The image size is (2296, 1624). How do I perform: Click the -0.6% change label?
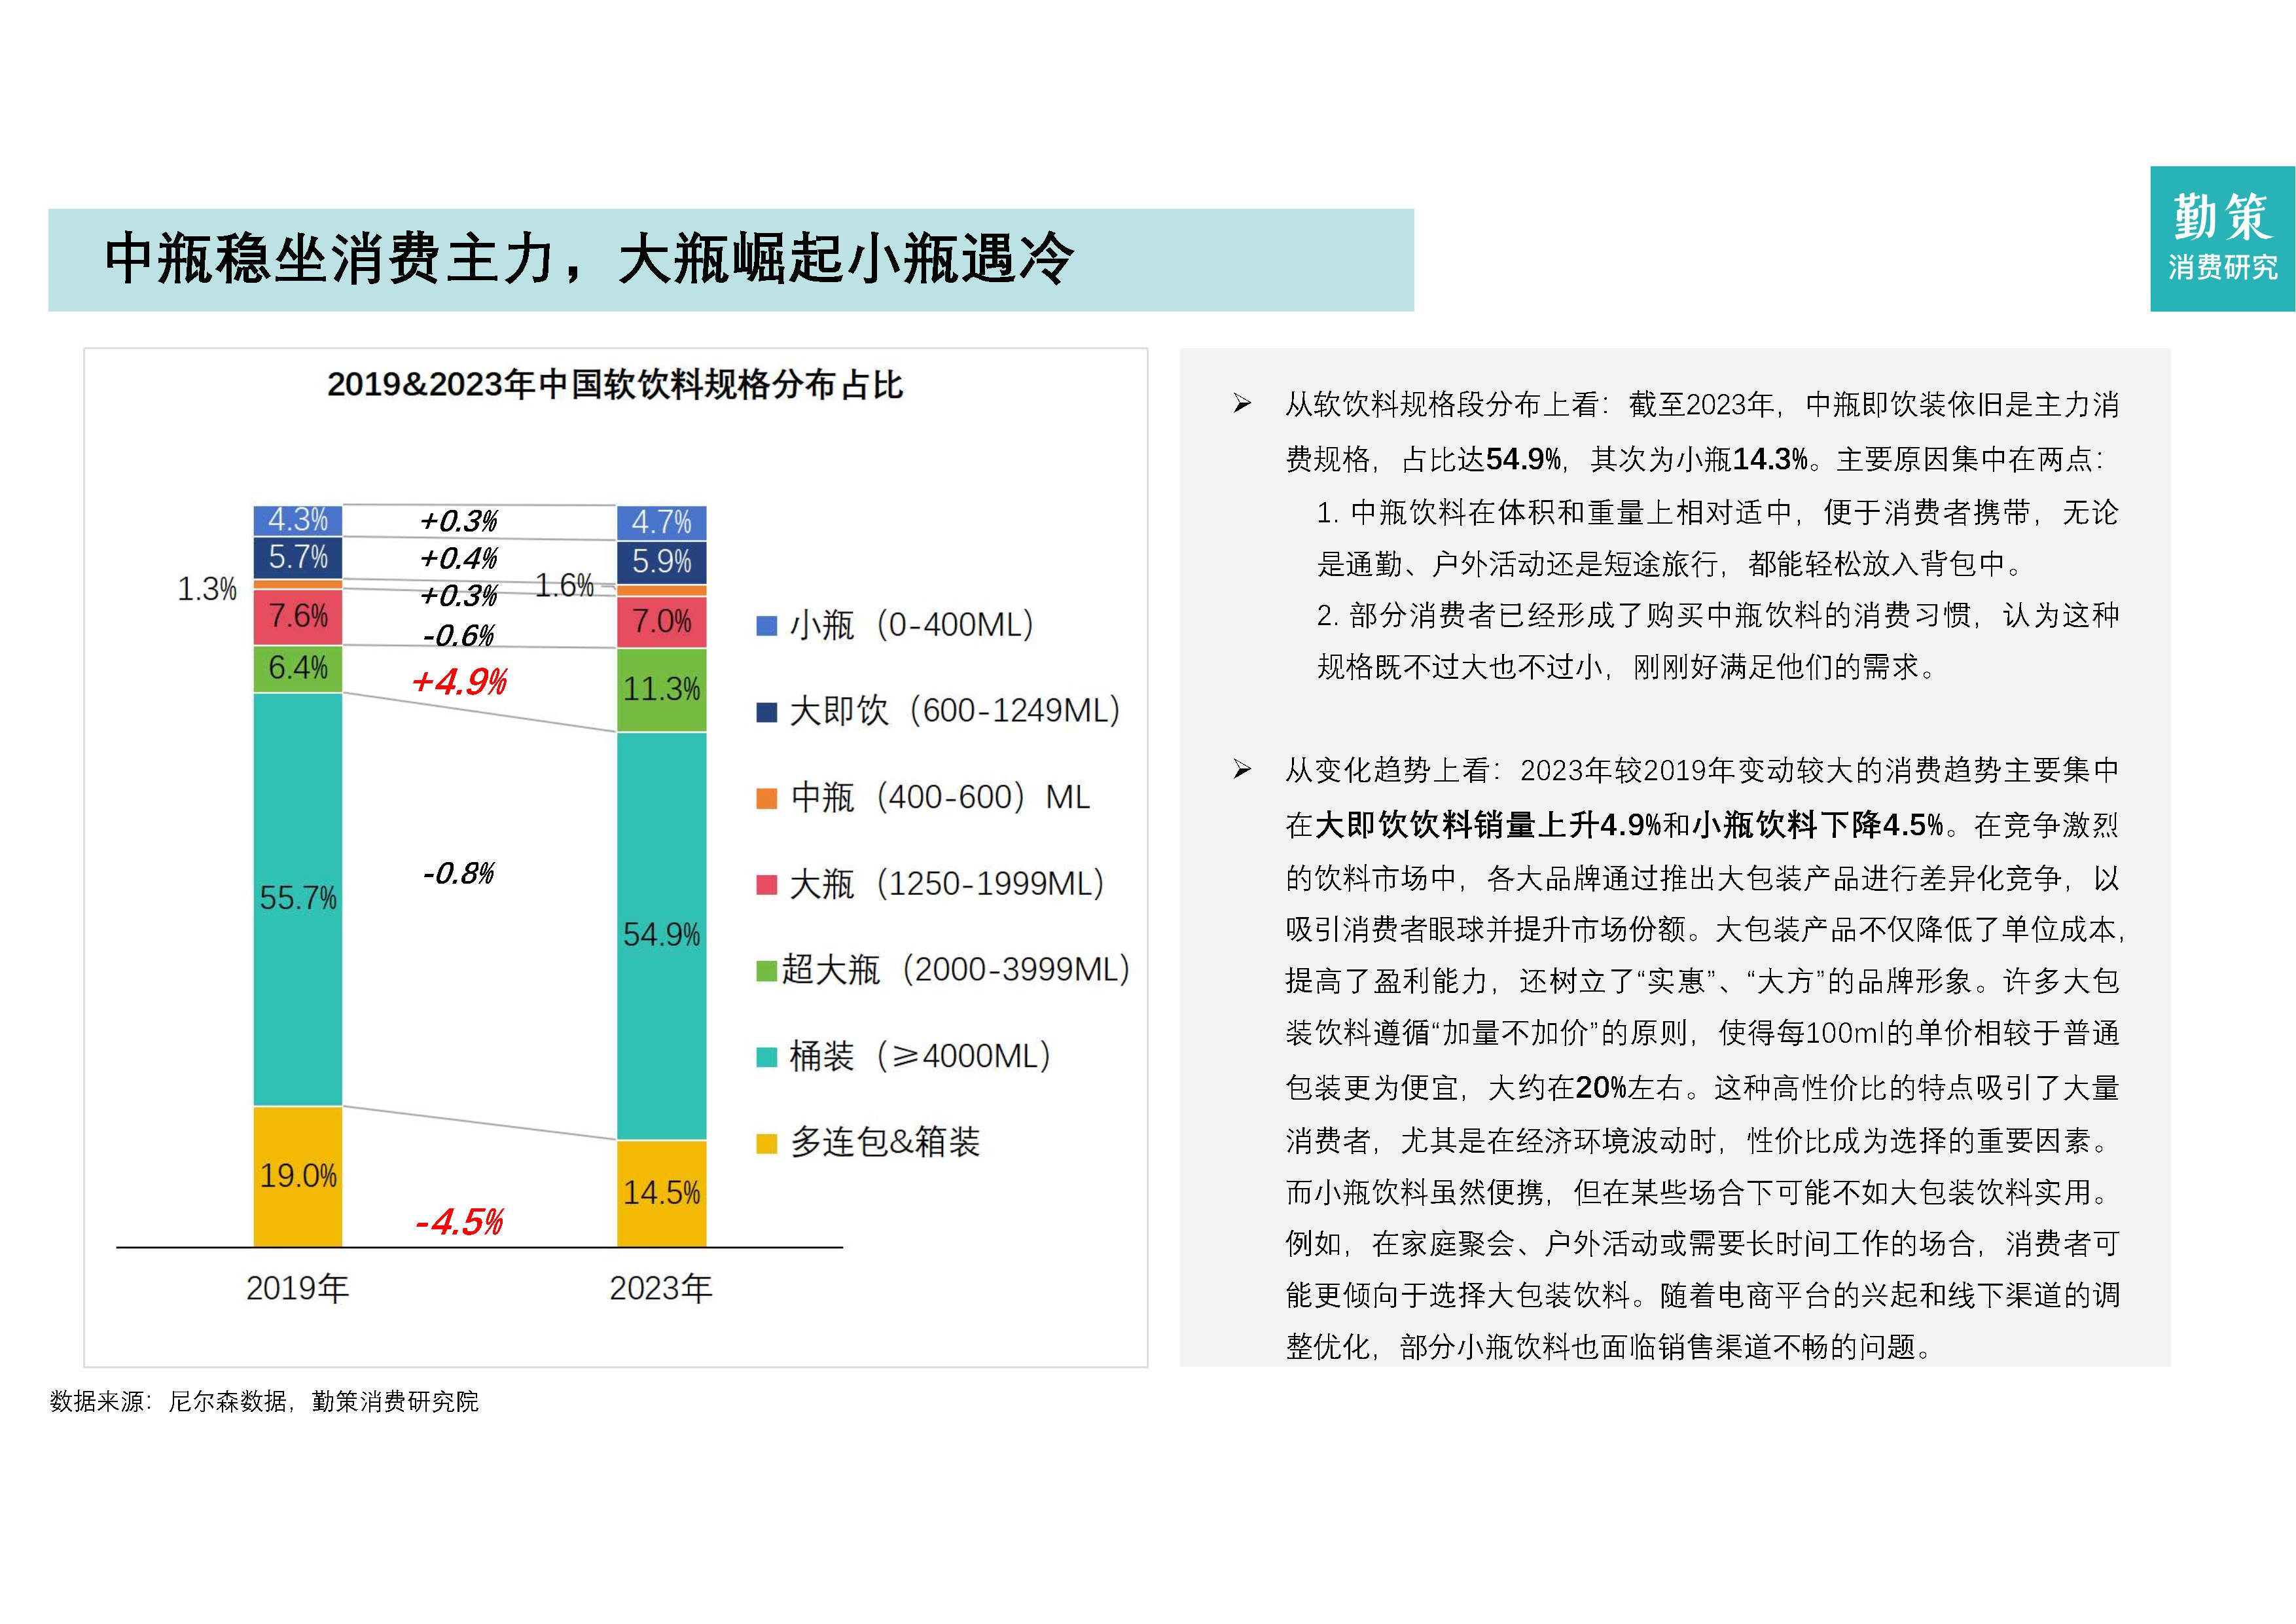pyautogui.click(x=459, y=636)
